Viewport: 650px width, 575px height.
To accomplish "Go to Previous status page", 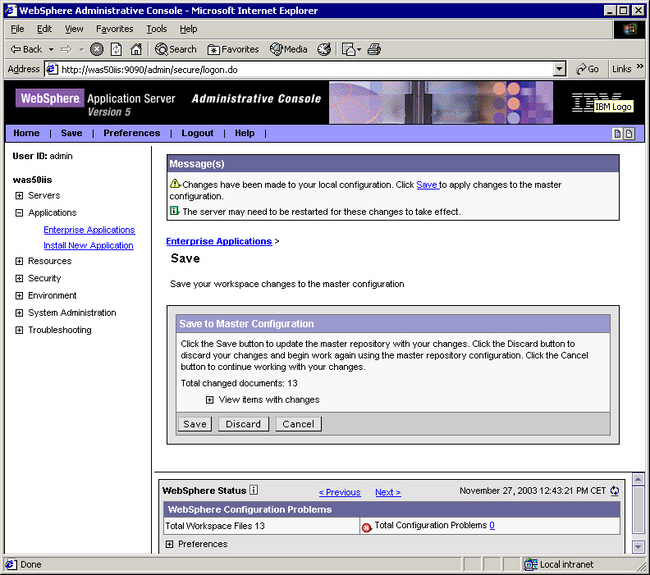I will [x=340, y=492].
